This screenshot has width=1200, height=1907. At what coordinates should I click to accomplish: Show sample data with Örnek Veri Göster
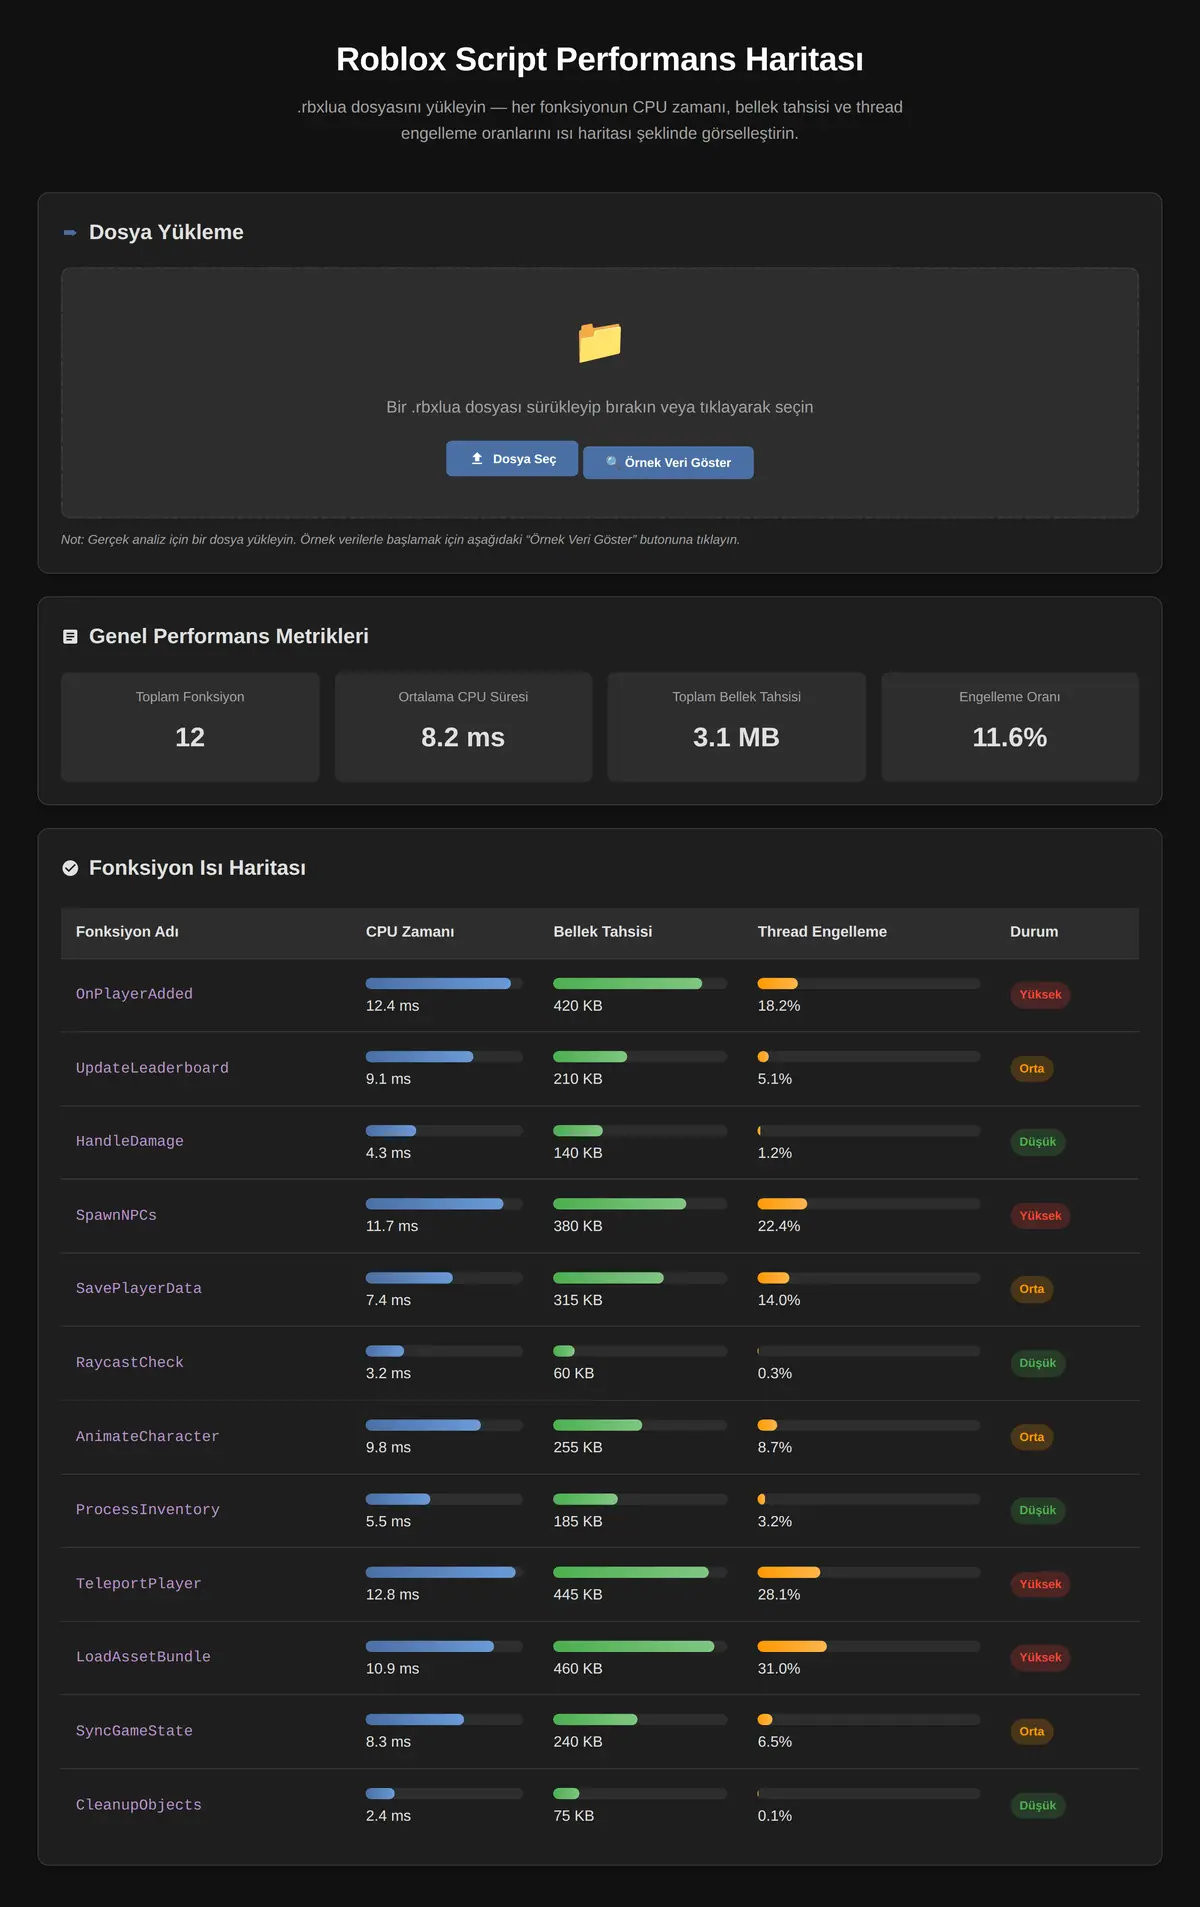(x=668, y=462)
